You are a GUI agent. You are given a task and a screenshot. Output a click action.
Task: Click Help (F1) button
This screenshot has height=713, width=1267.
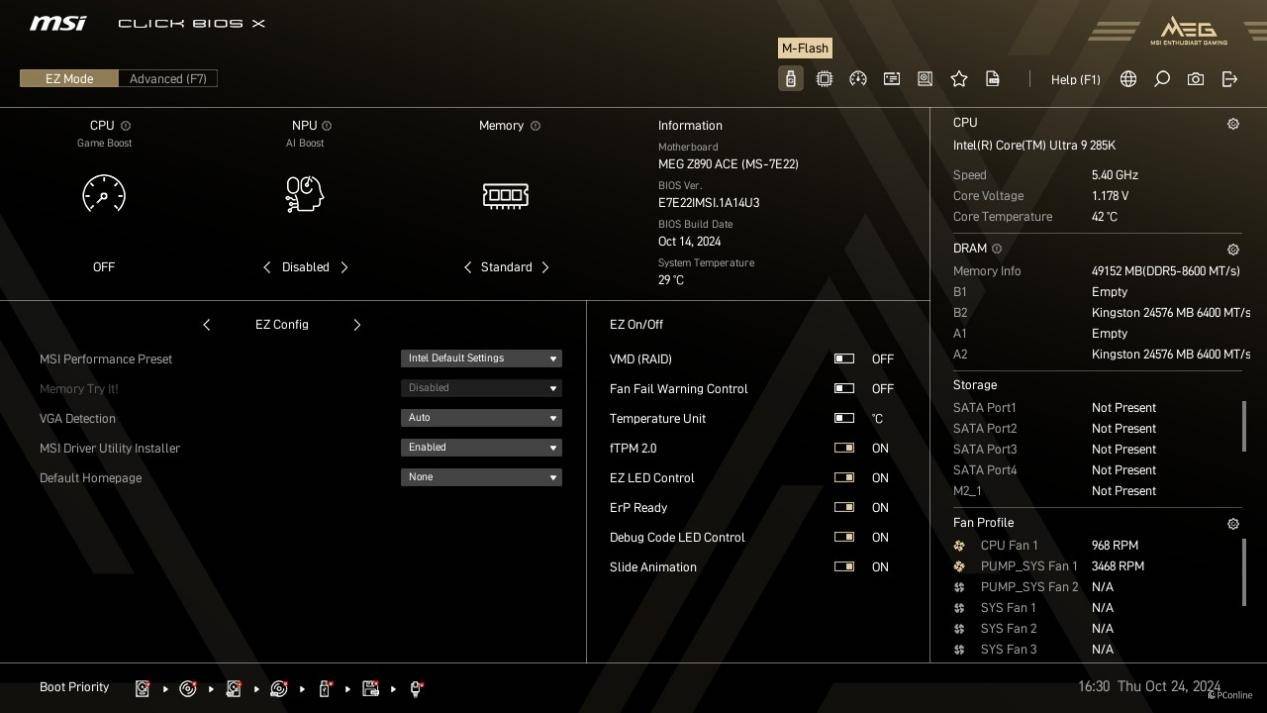1075,79
